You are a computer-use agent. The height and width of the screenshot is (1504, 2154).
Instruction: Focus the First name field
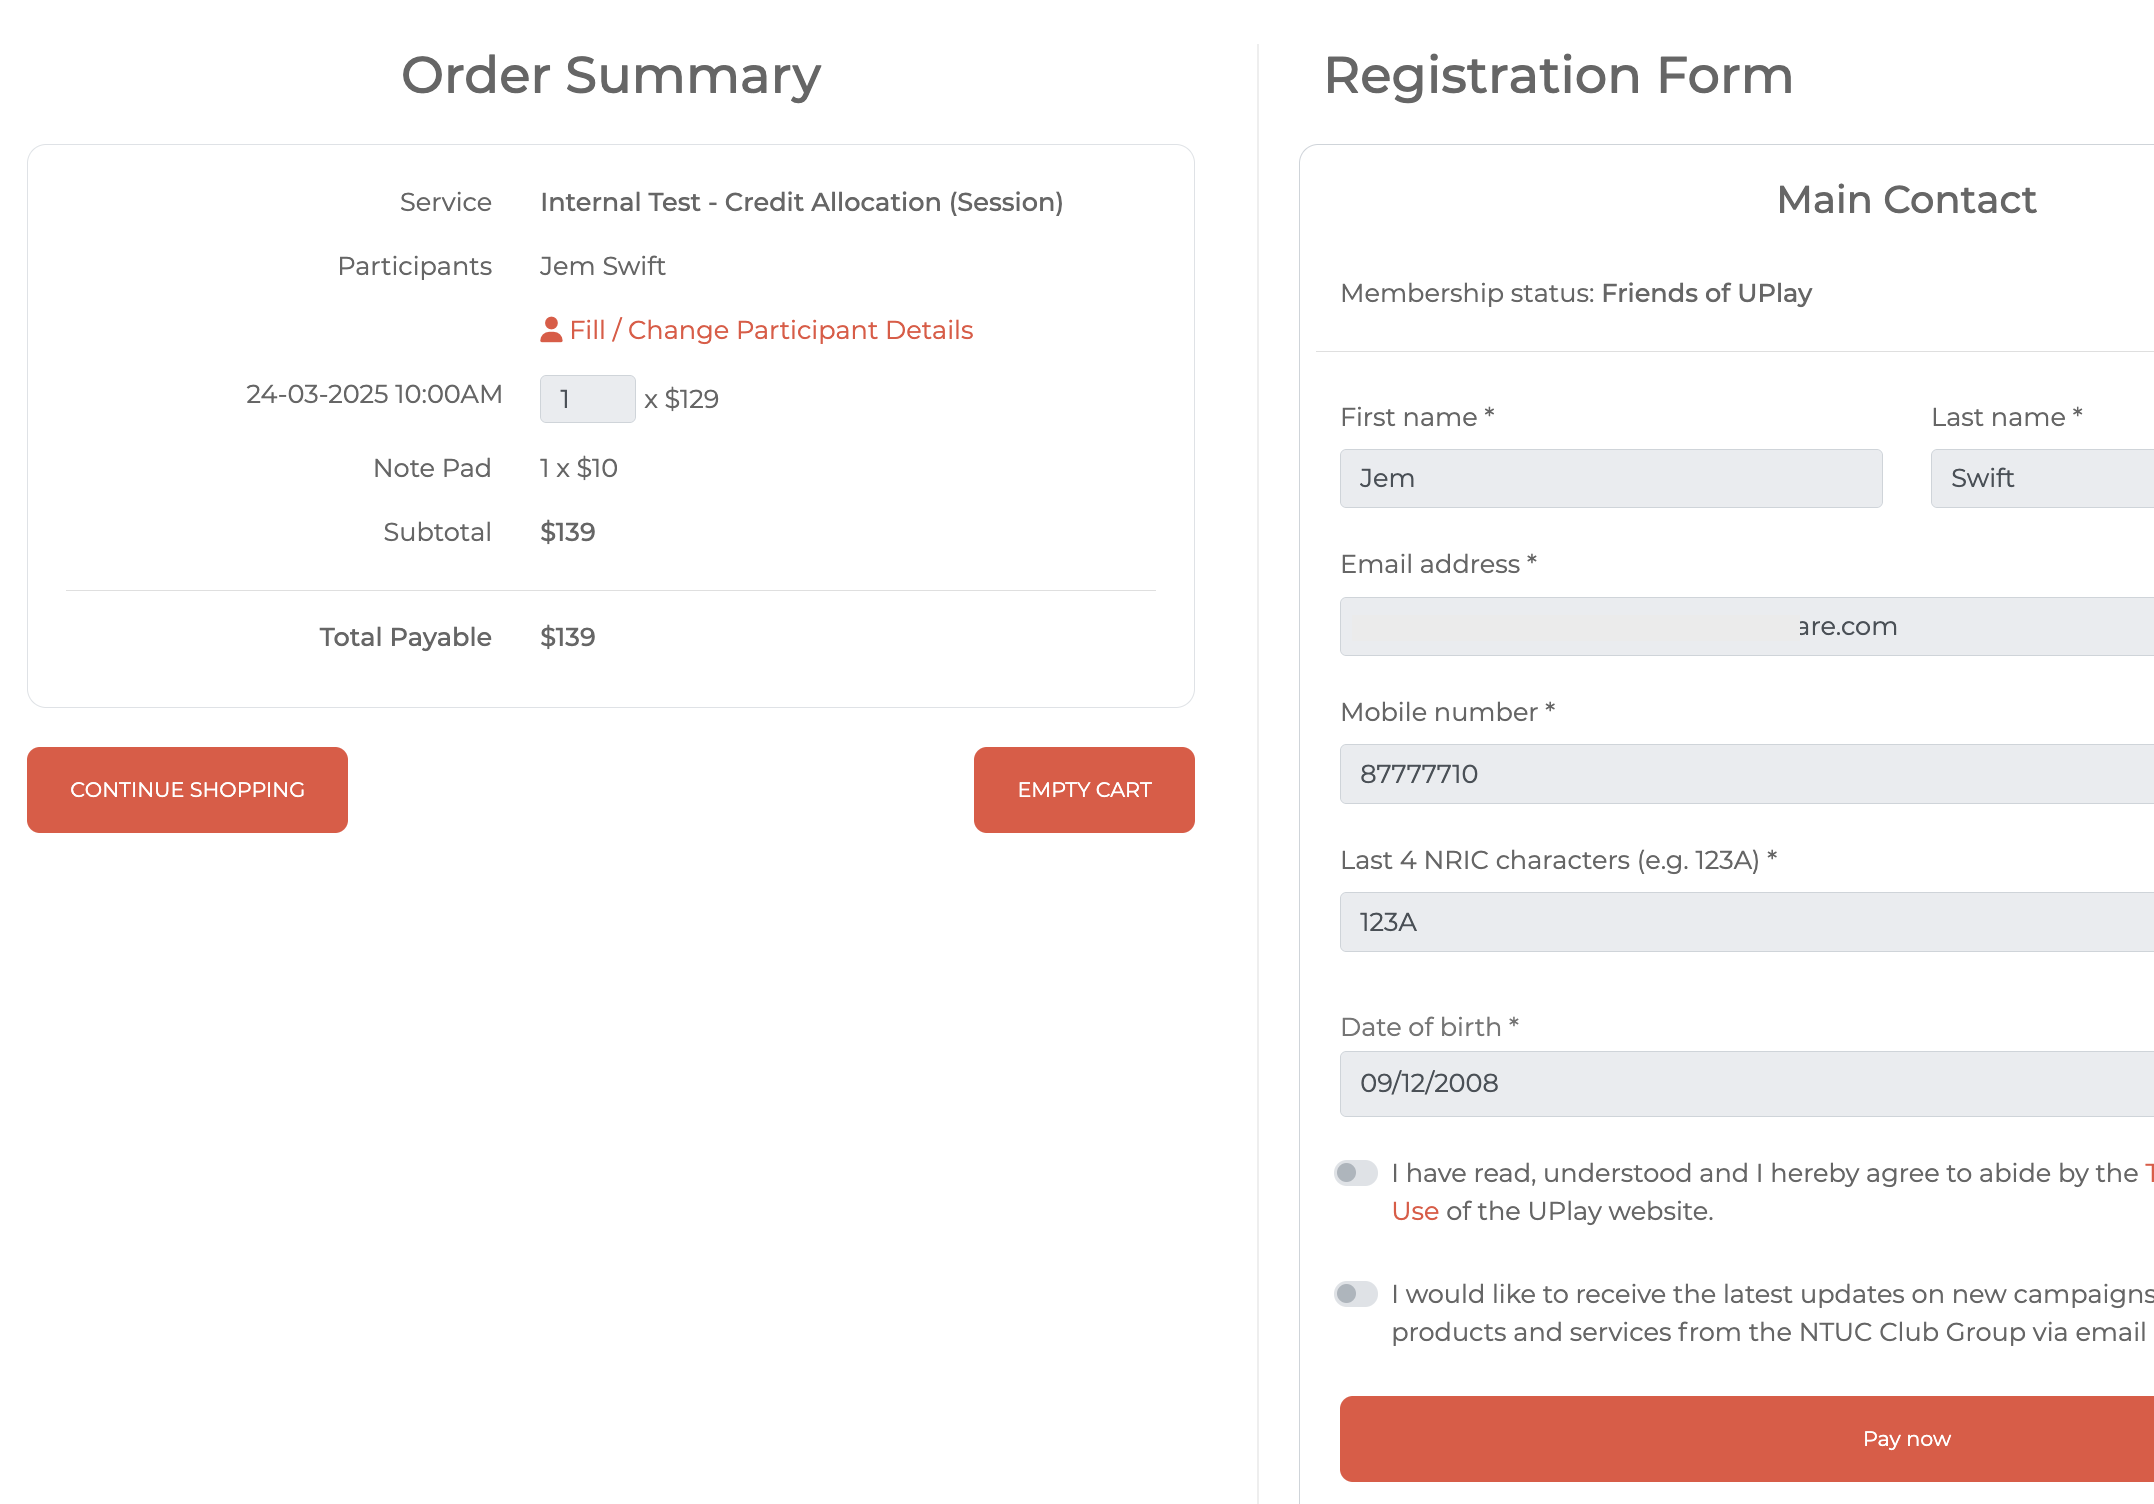click(x=1610, y=478)
